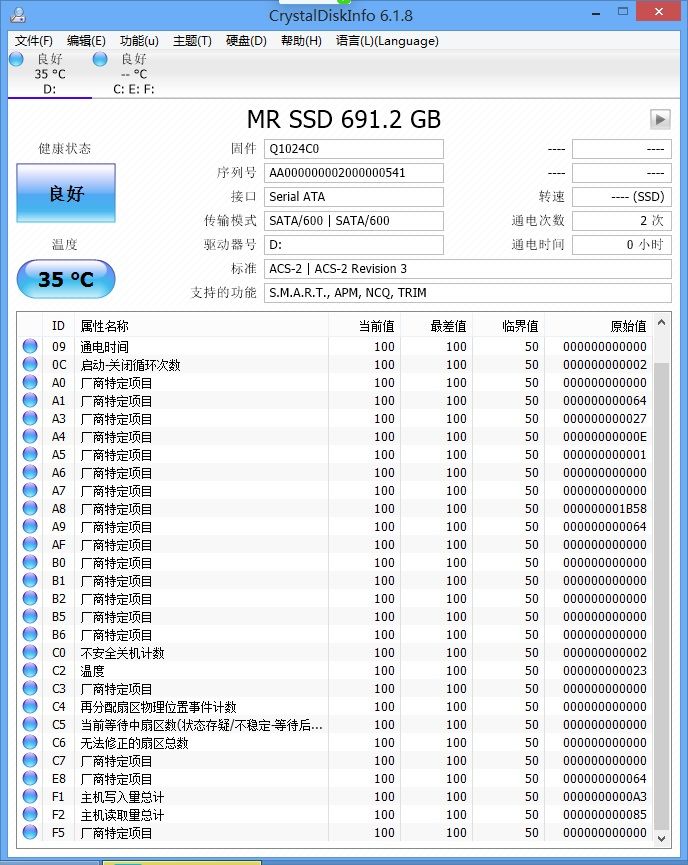The height and width of the screenshot is (865, 688).
Task: Open the 语言(L)(Language) menu
Action: coord(387,41)
